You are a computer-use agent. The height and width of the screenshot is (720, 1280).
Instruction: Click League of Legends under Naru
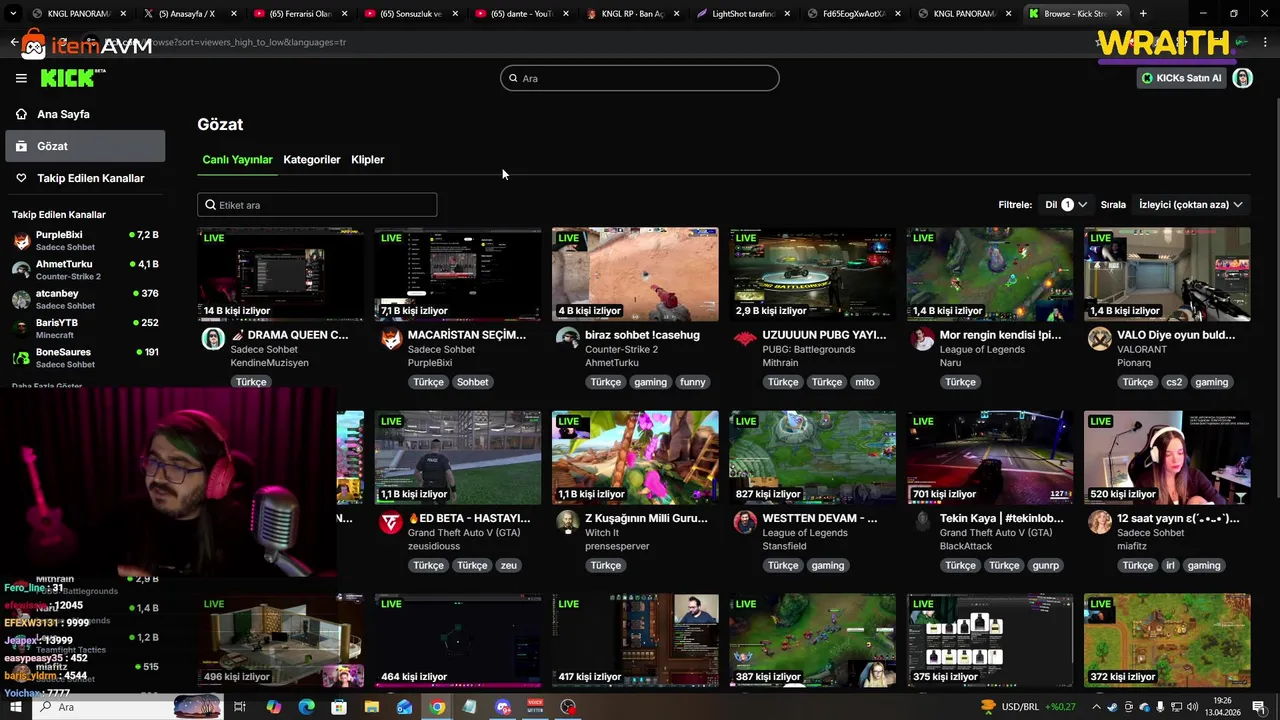pos(981,349)
